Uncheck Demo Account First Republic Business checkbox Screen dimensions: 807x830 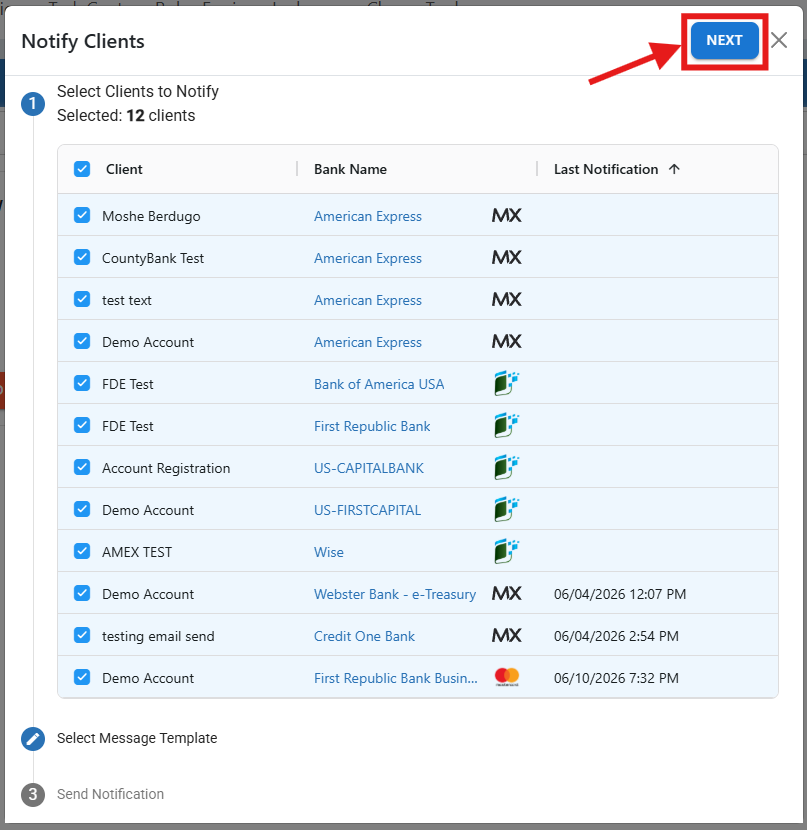tap(82, 677)
